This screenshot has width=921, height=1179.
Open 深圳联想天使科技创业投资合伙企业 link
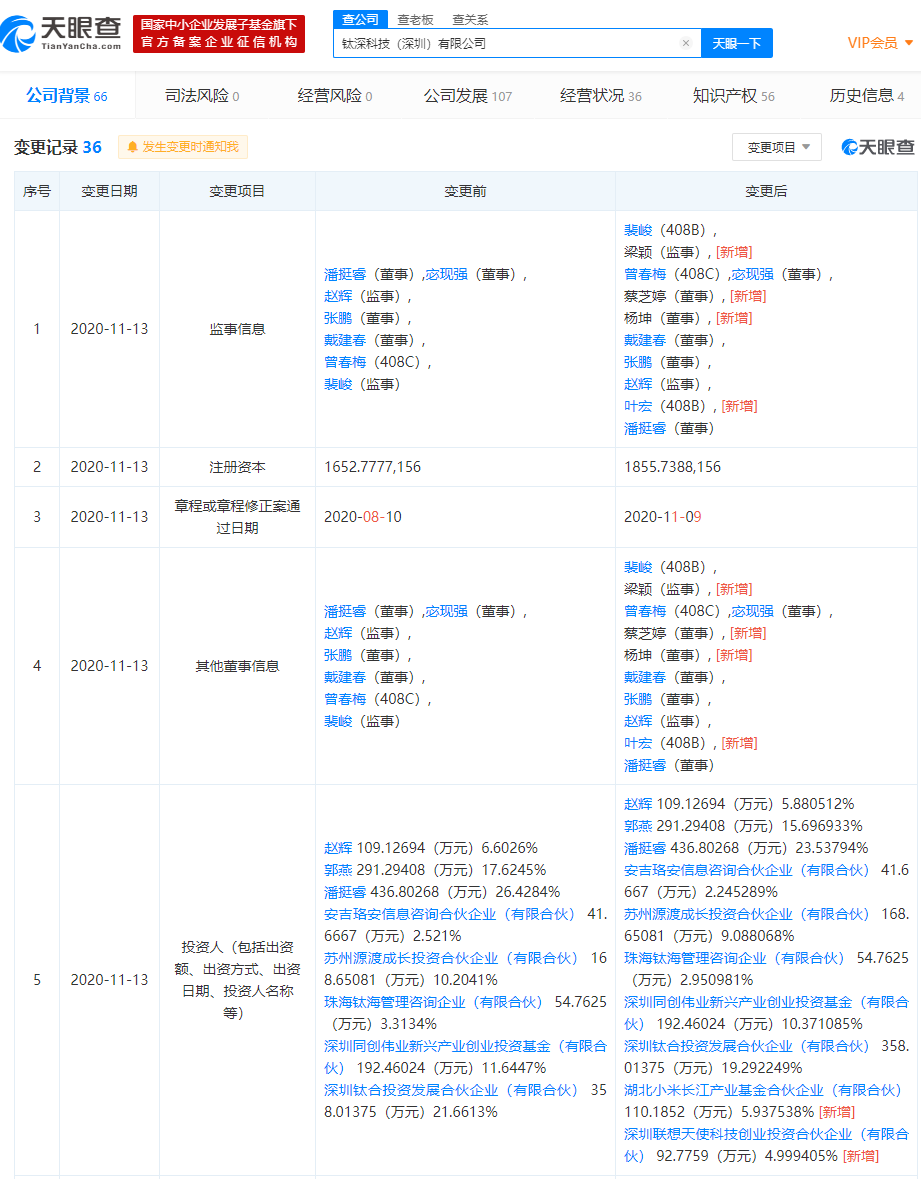pyautogui.click(x=766, y=1144)
